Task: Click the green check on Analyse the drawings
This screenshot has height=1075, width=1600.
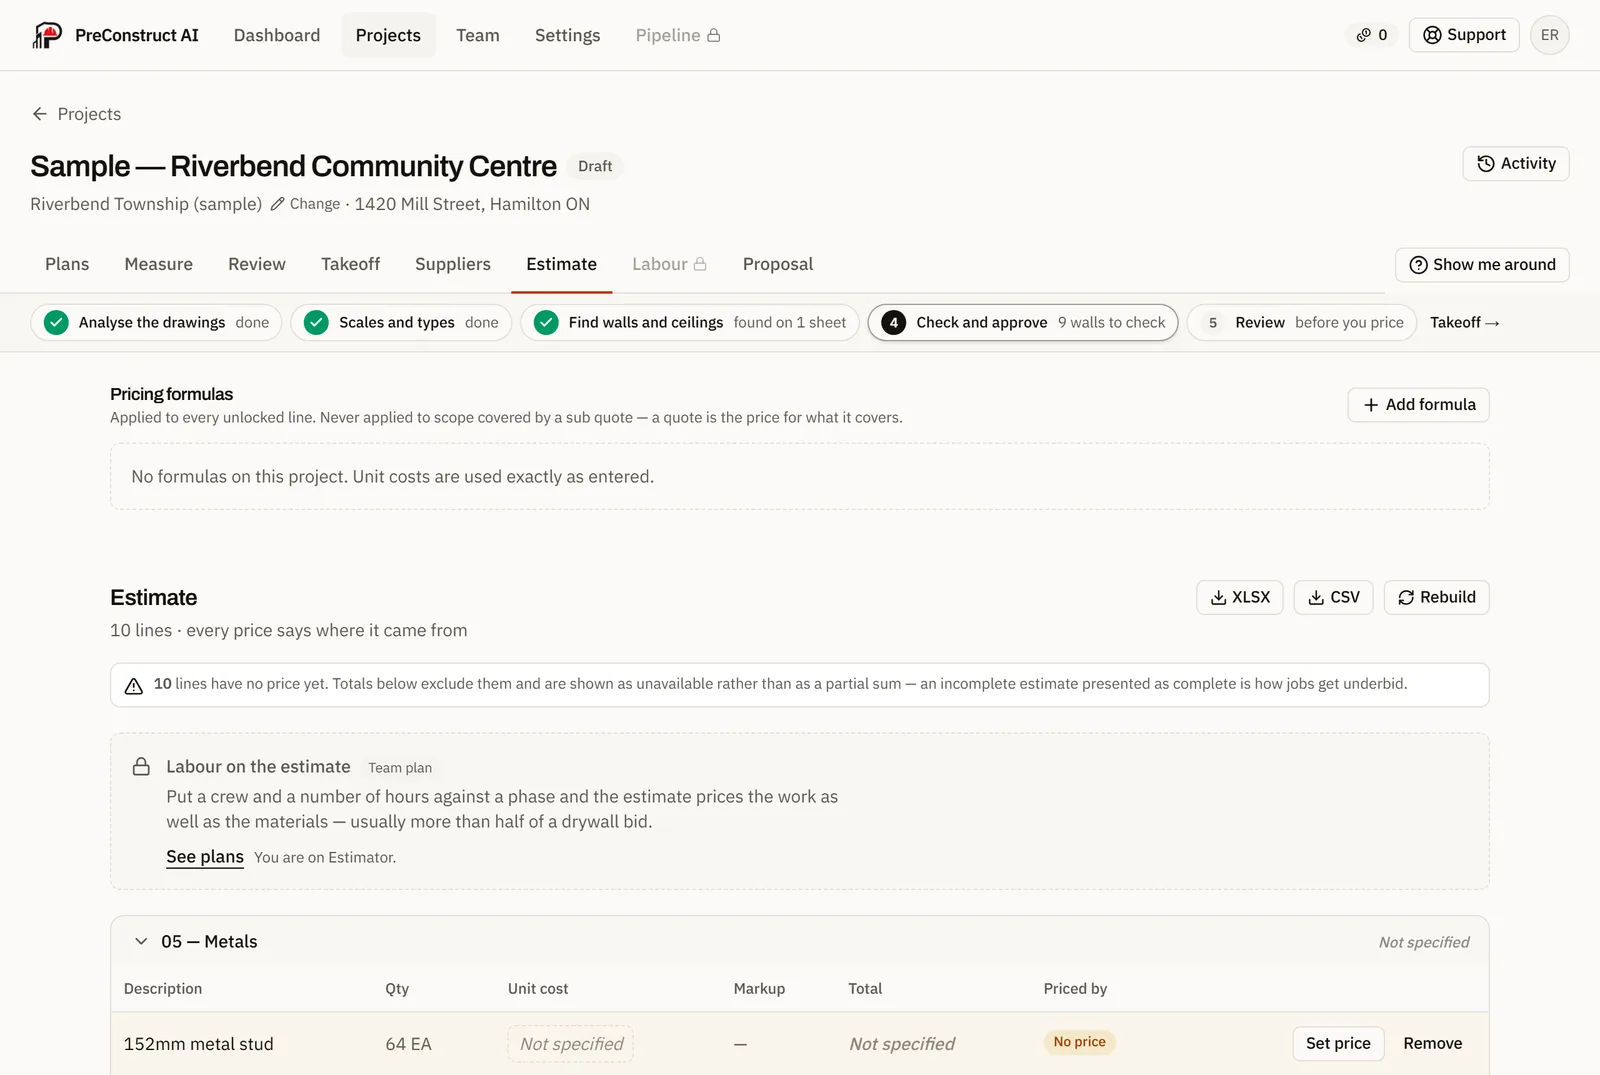Action: tap(56, 323)
